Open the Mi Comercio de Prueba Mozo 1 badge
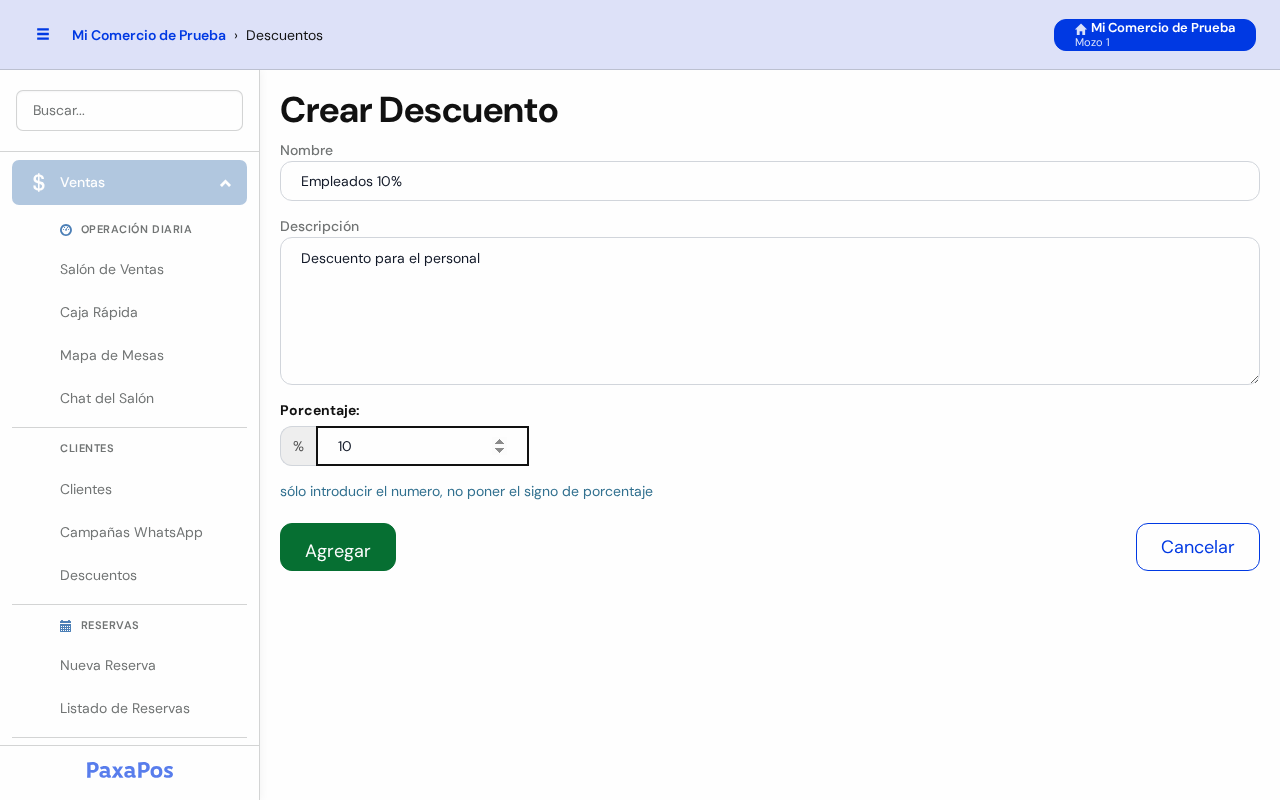Screen dimensions: 1280x800 tap(1155, 35)
